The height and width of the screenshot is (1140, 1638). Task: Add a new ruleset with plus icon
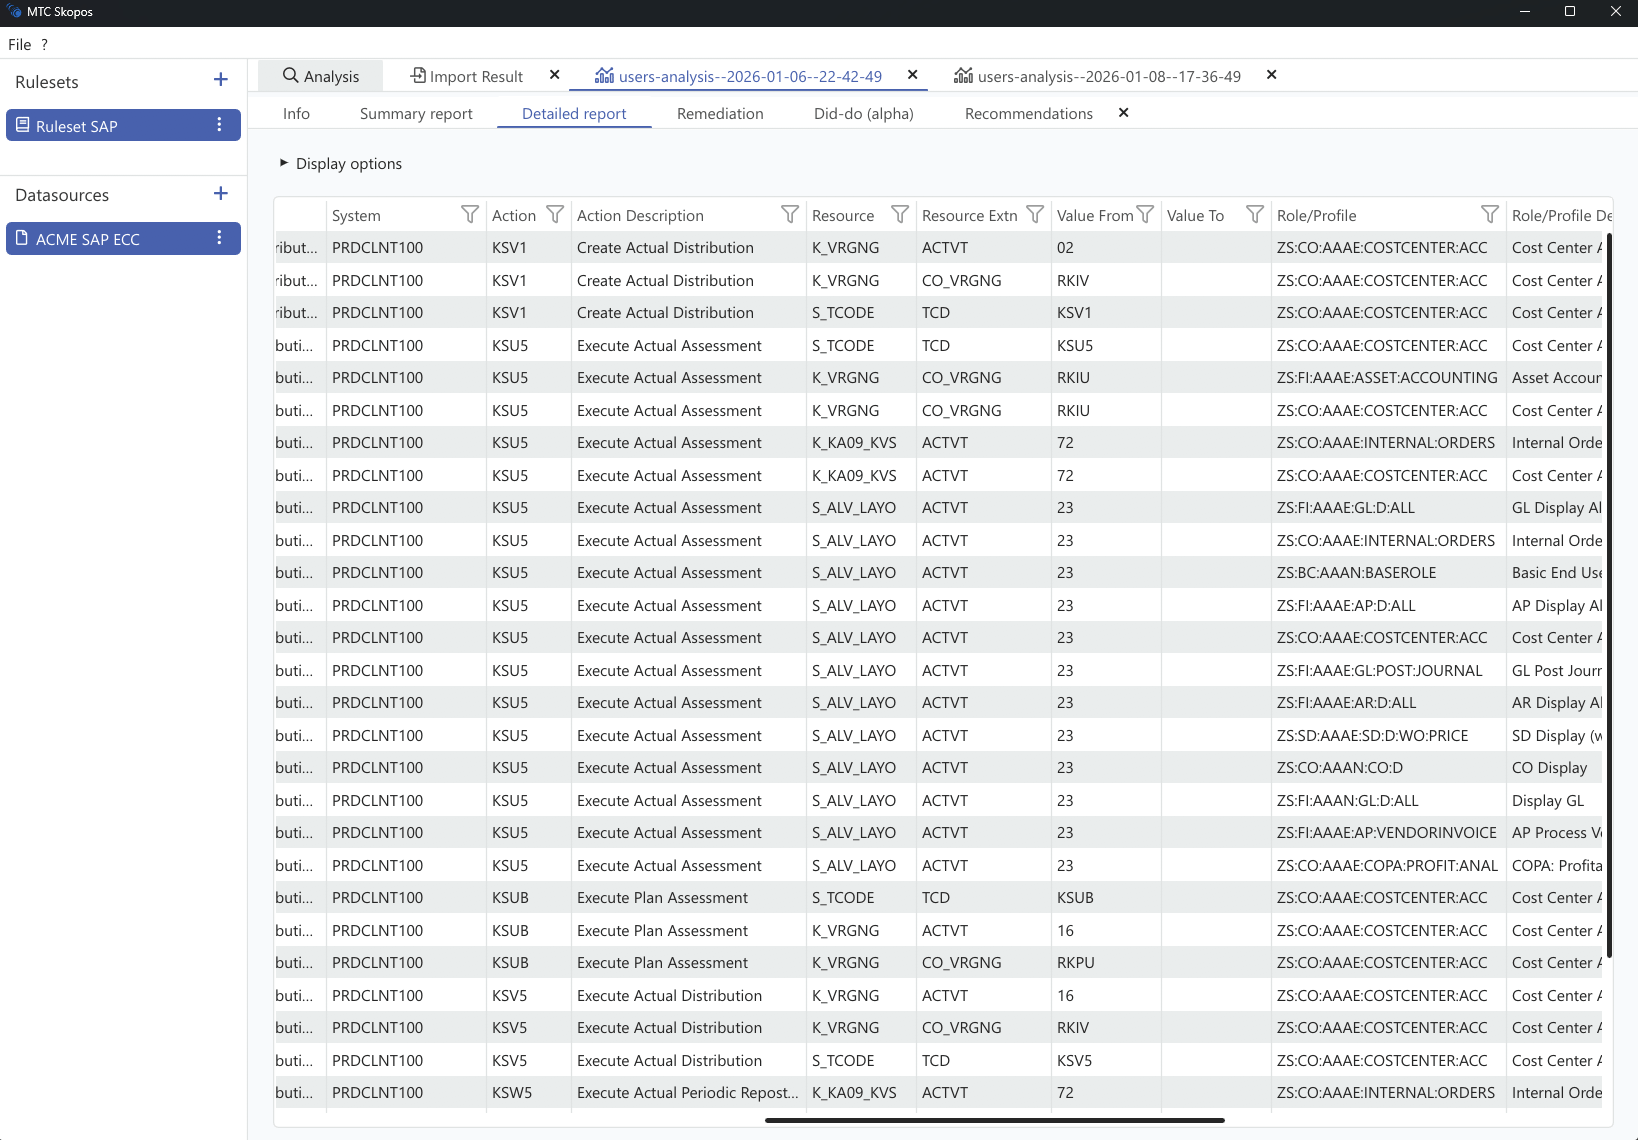click(x=221, y=80)
